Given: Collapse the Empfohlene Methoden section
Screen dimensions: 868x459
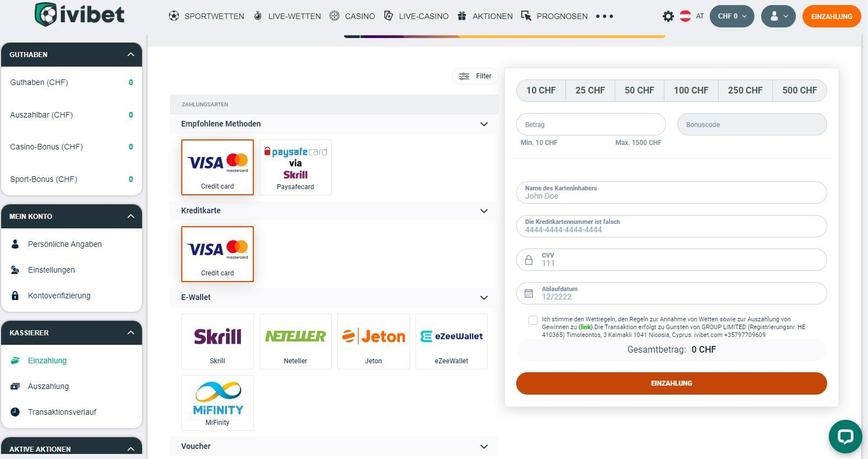Looking at the screenshot, I should 484,124.
